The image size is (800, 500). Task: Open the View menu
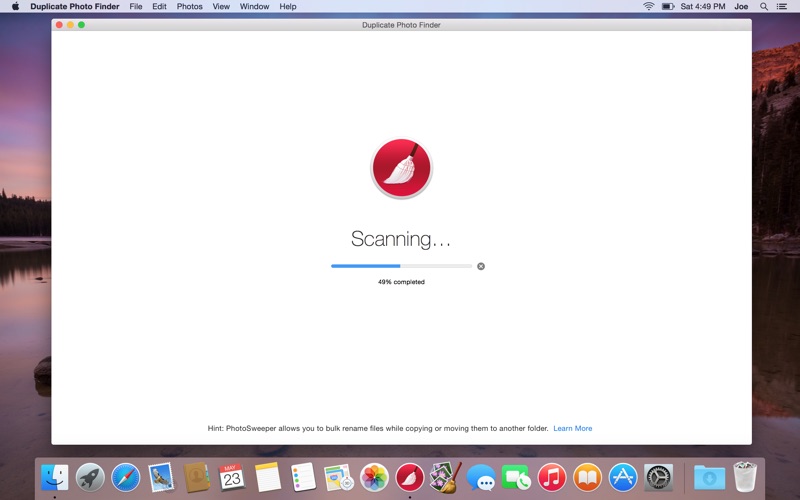coord(221,7)
